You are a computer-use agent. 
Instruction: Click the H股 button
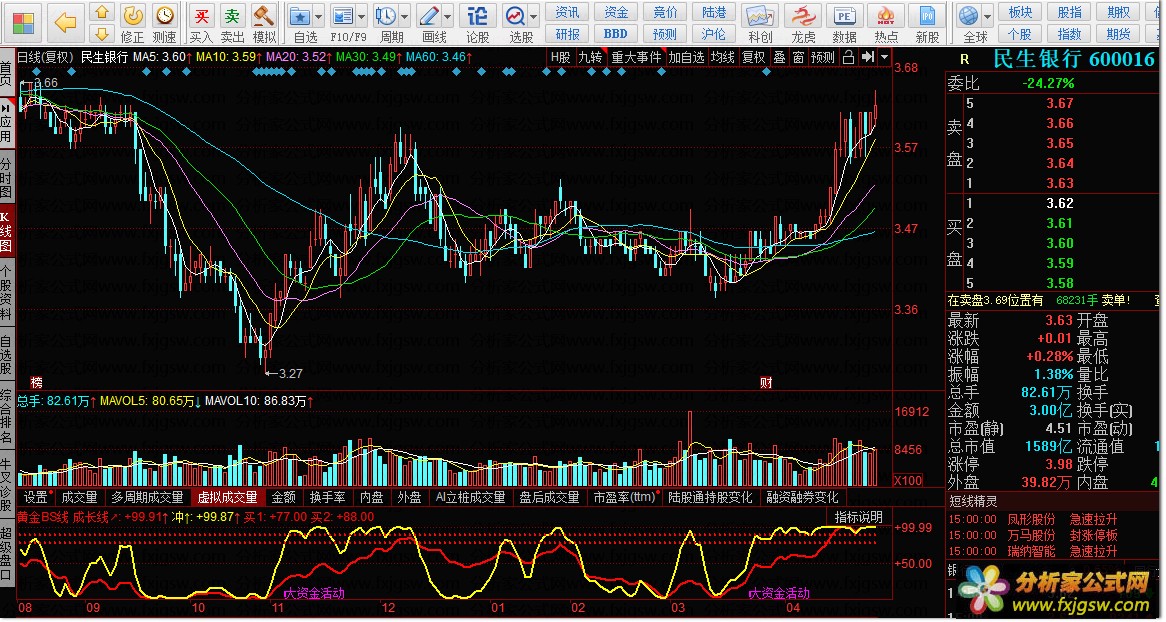(561, 57)
